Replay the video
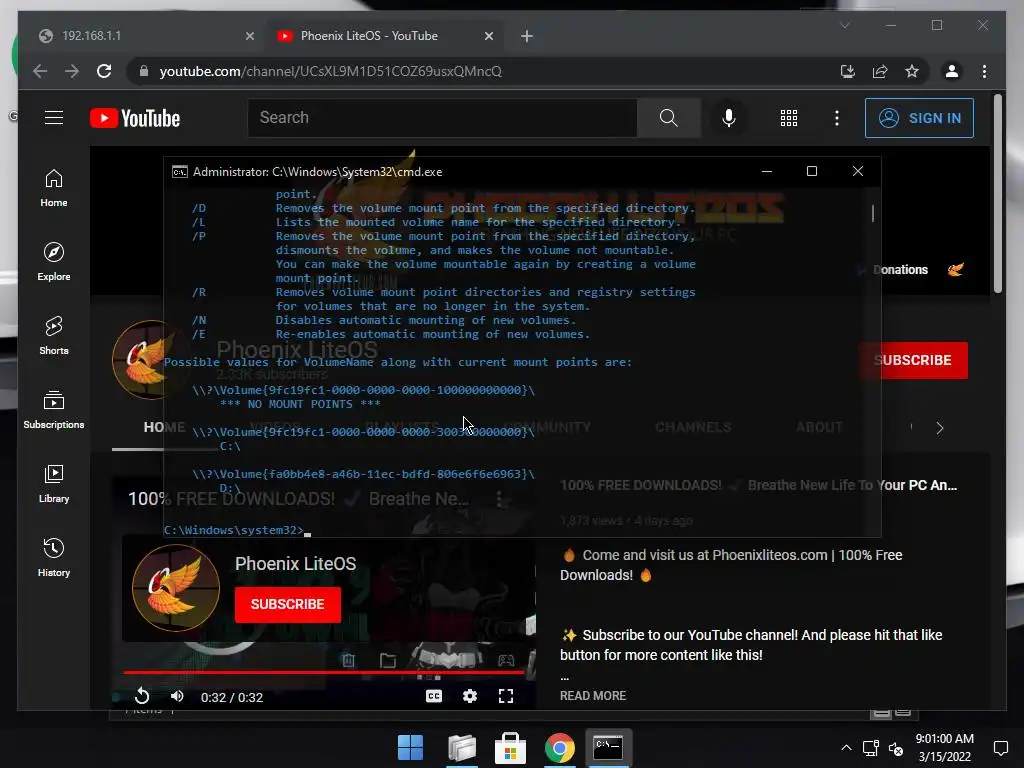Screen dimensions: 1024x768 tap(142, 696)
